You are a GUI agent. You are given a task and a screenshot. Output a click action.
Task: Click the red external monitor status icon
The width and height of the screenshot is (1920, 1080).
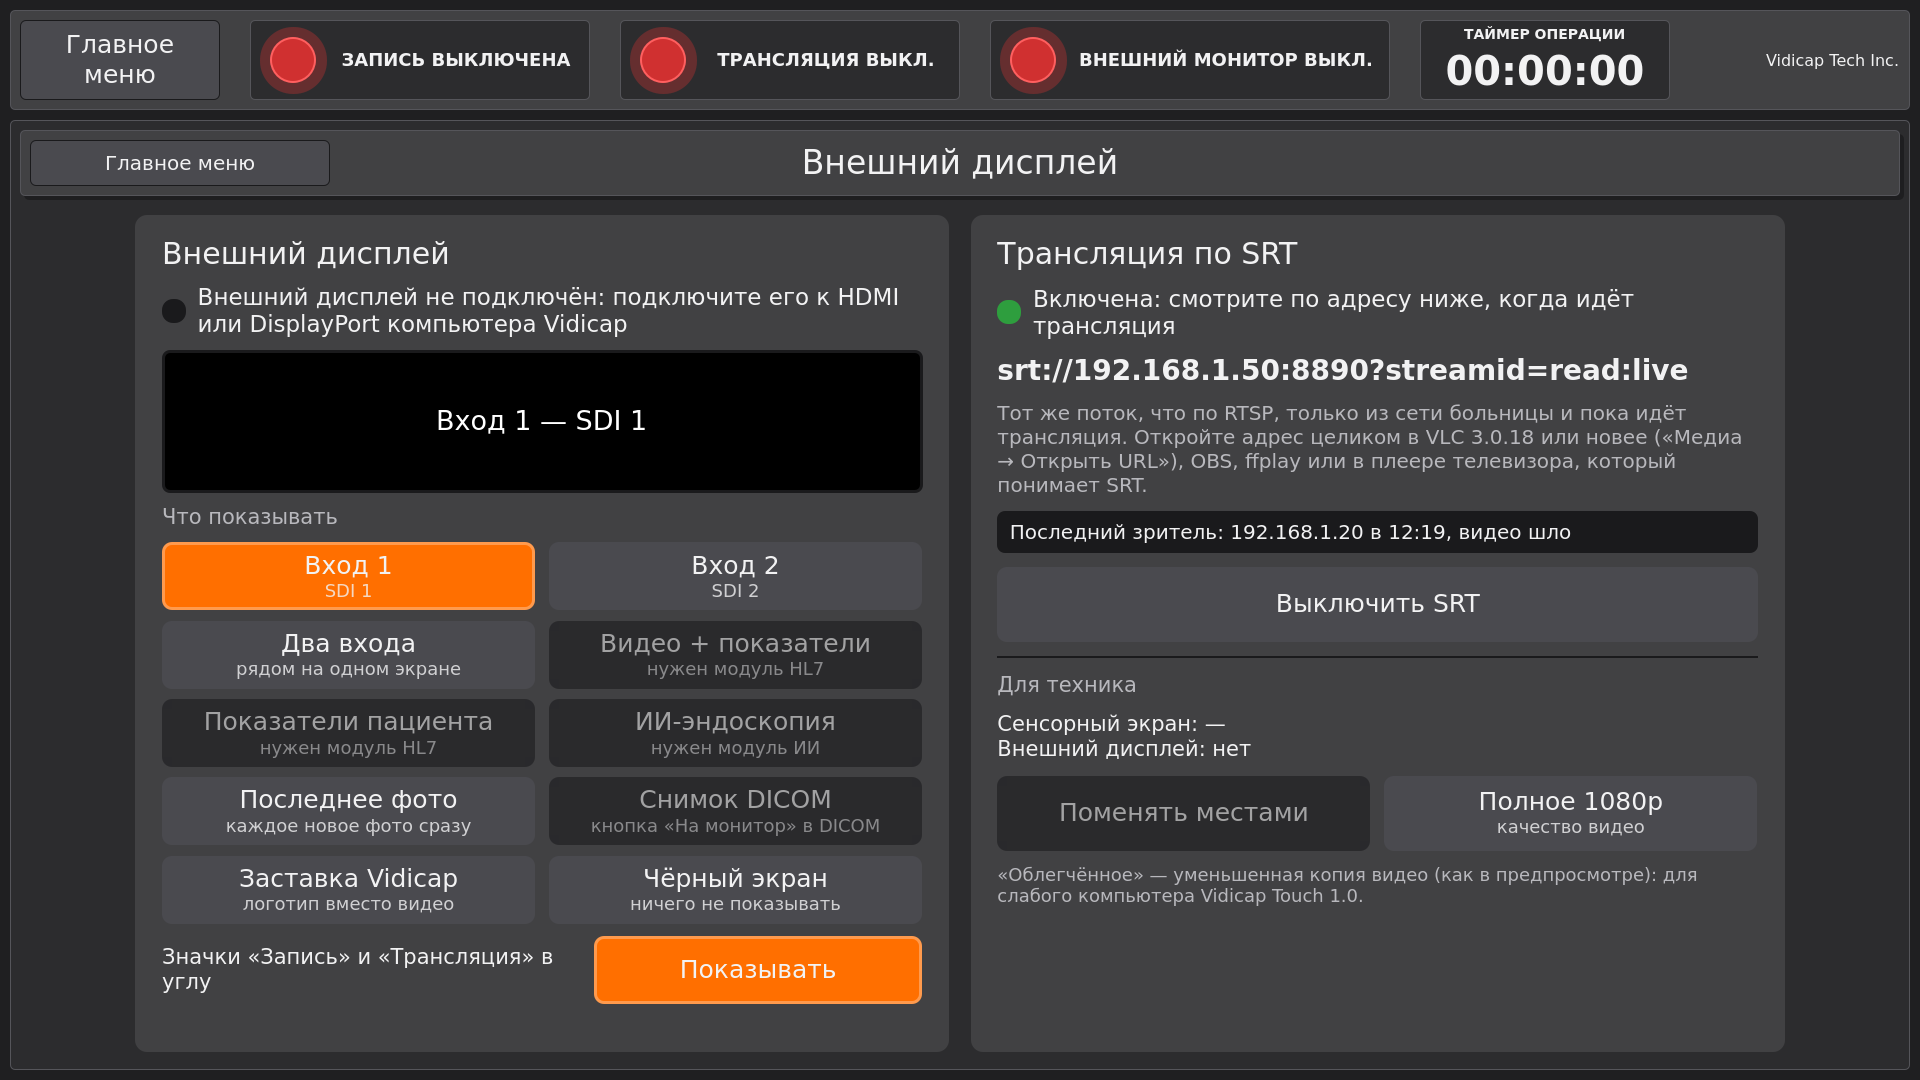tap(1033, 60)
